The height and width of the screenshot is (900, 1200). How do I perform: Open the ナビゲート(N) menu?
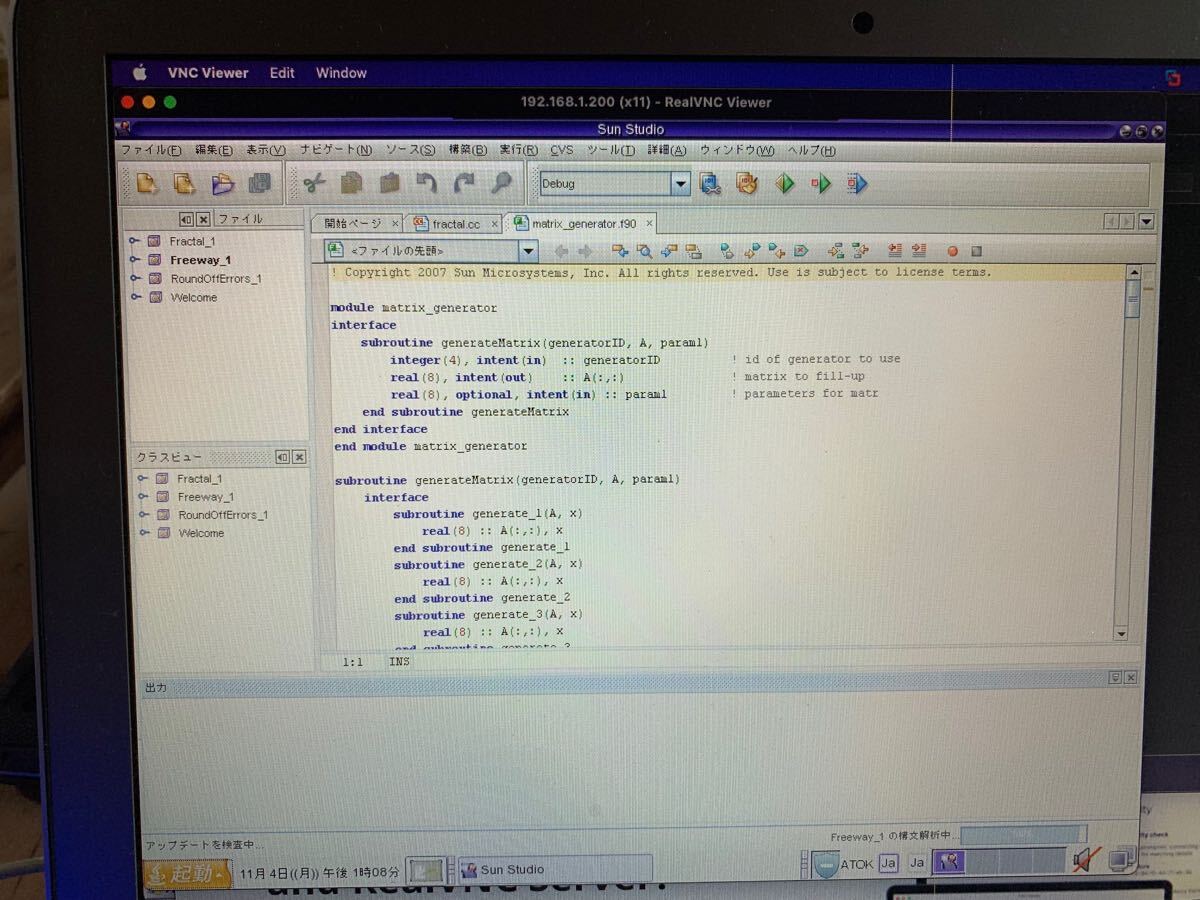click(x=336, y=150)
